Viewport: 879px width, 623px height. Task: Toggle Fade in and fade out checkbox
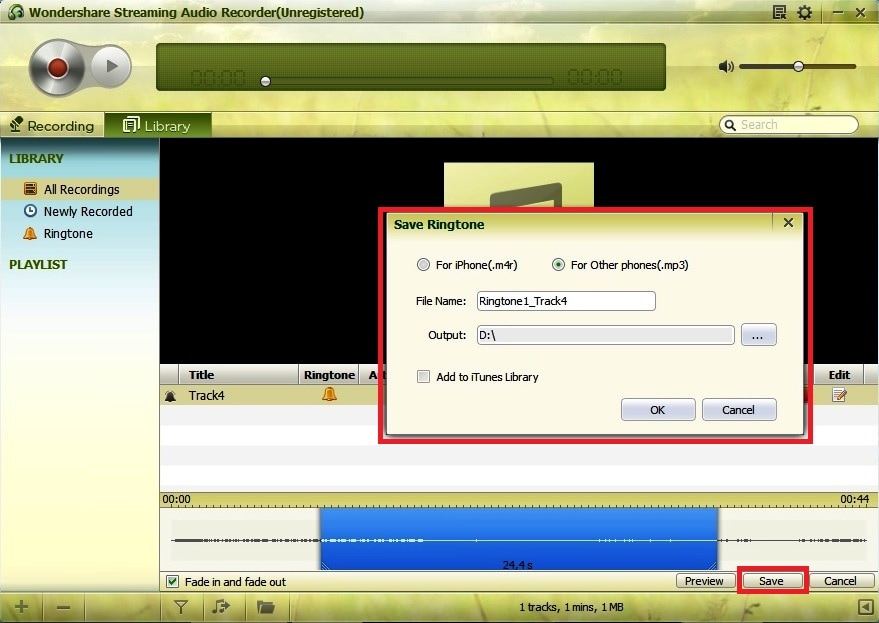[173, 582]
